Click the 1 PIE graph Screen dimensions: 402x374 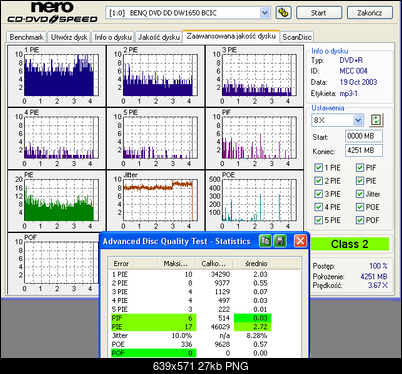[56, 76]
